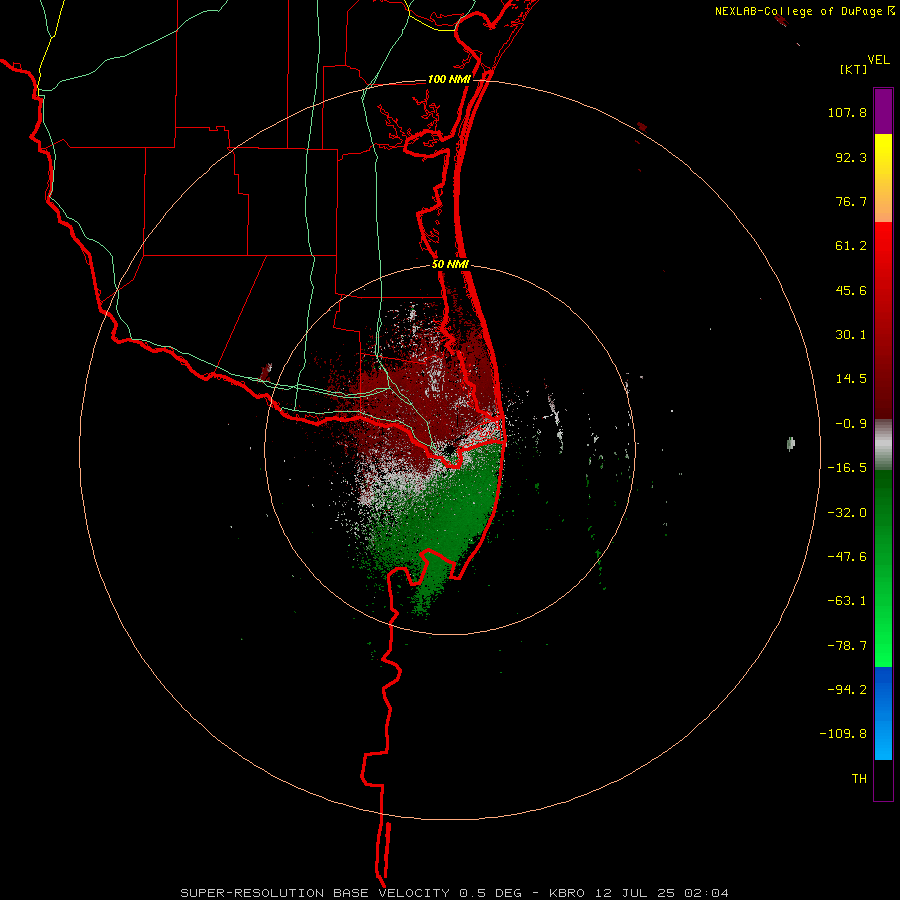
Task: Click the 50 NMI range ring label
Action: [450, 265]
